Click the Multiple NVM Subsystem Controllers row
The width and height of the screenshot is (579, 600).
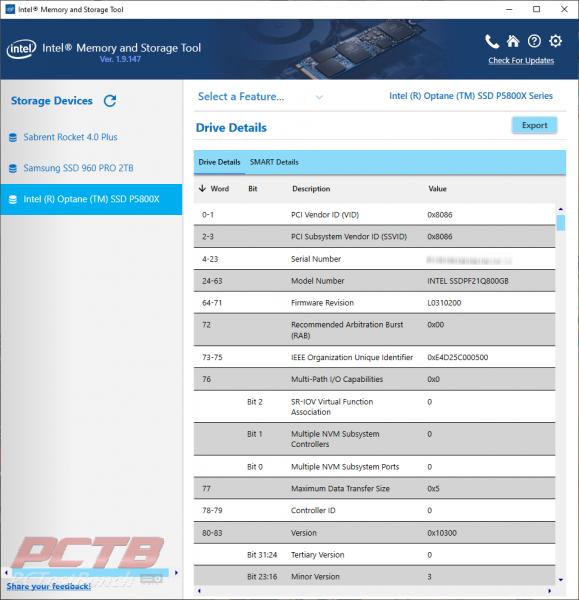click(374, 439)
